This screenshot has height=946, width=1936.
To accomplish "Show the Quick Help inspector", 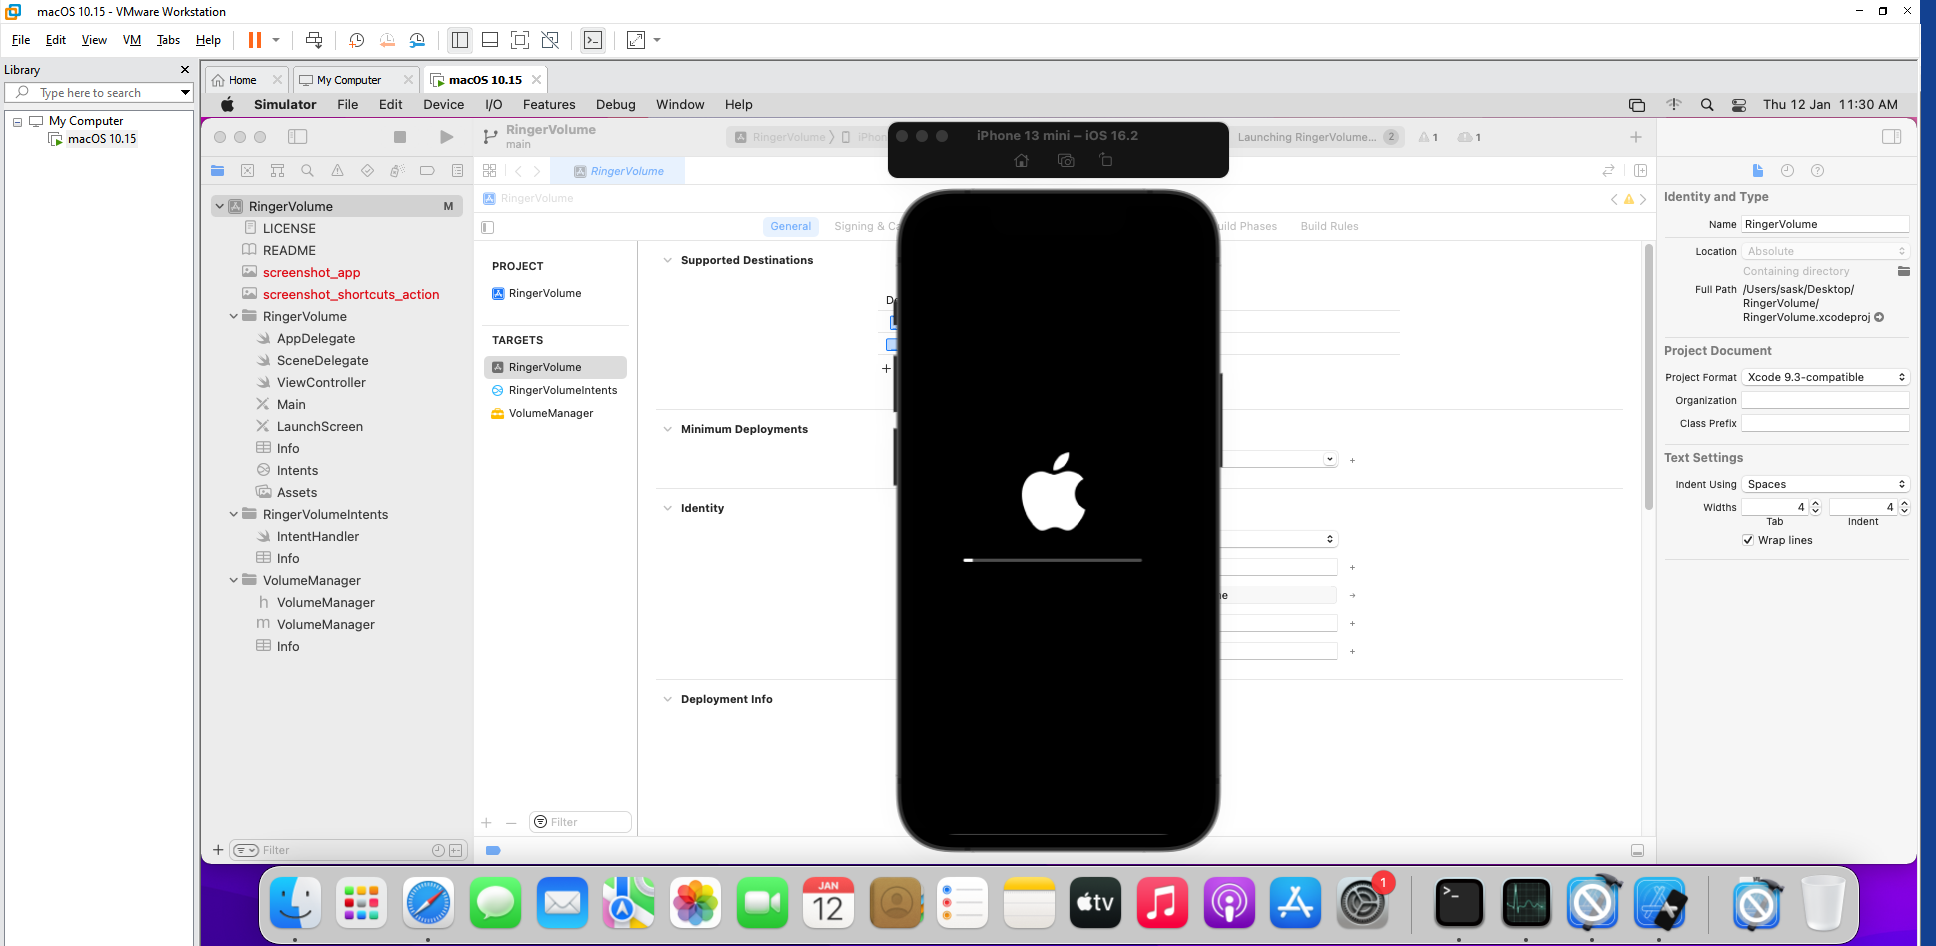I will pos(1817,171).
